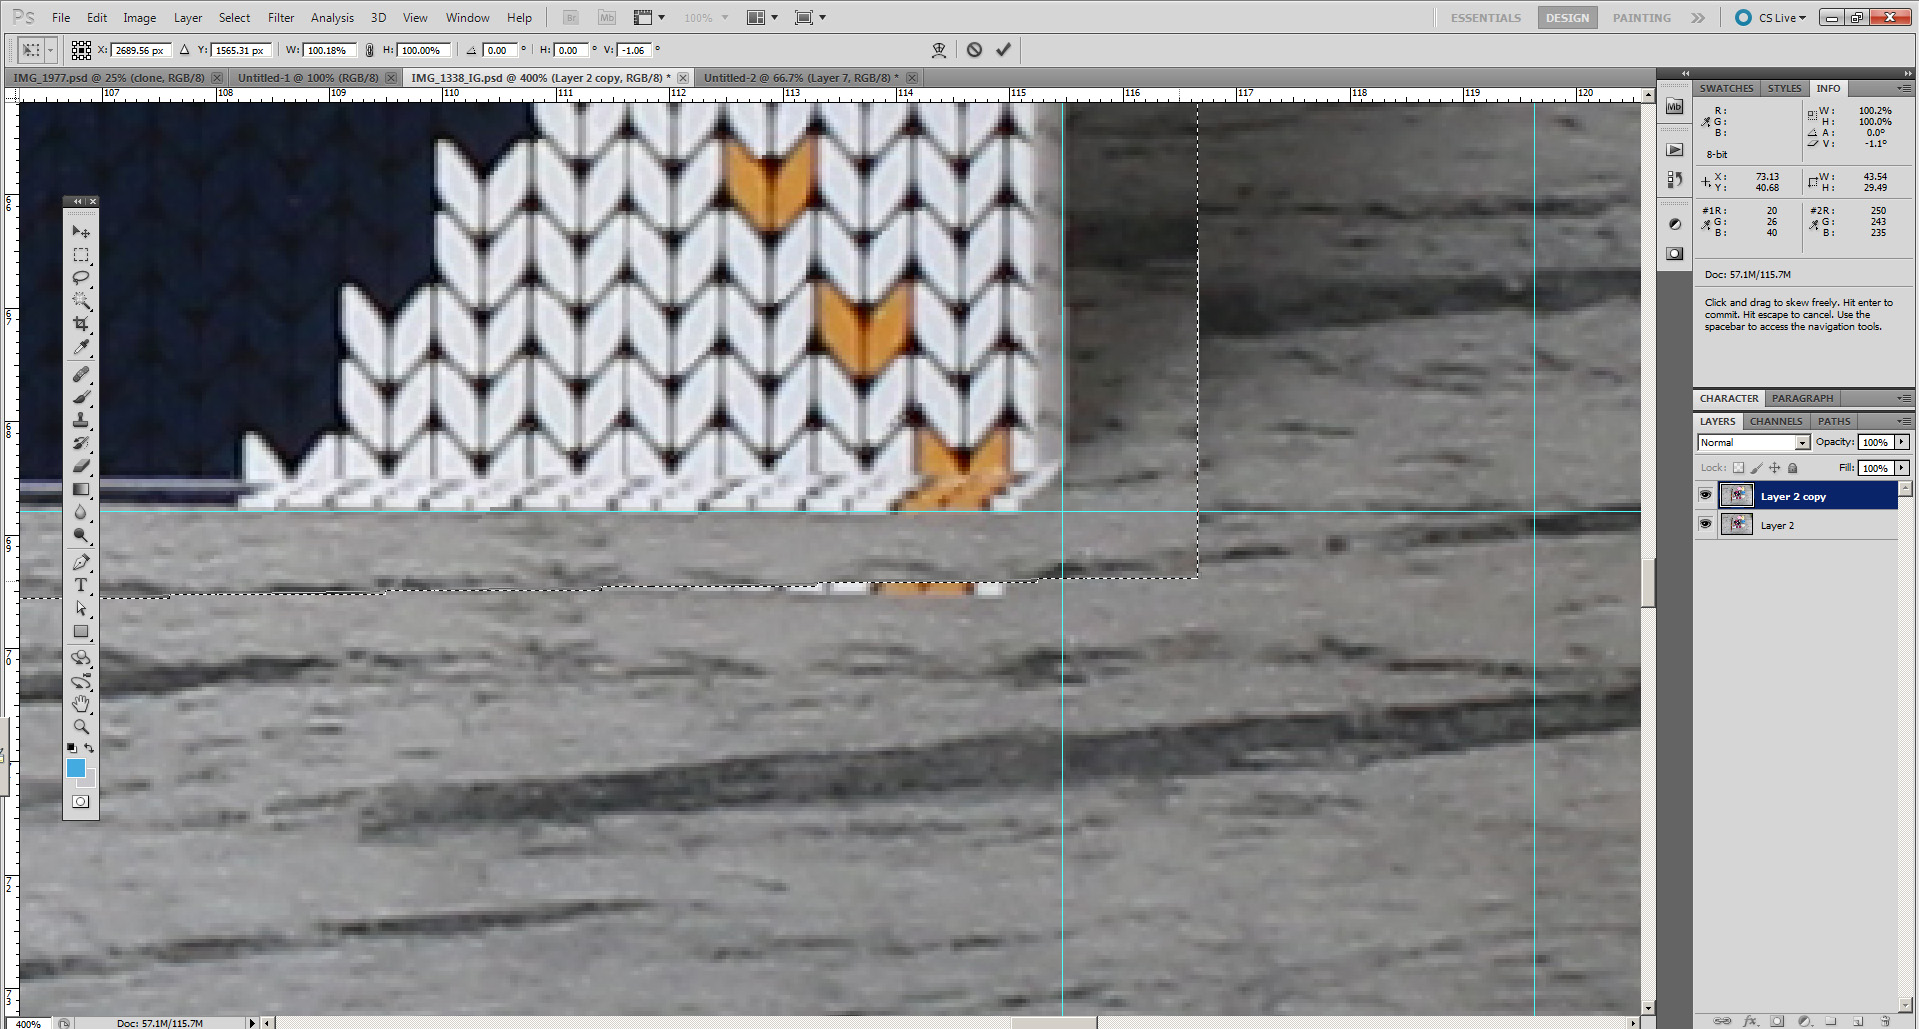The height and width of the screenshot is (1029, 1919).
Task: Switch to the Swatches tab
Action: 1726,89
